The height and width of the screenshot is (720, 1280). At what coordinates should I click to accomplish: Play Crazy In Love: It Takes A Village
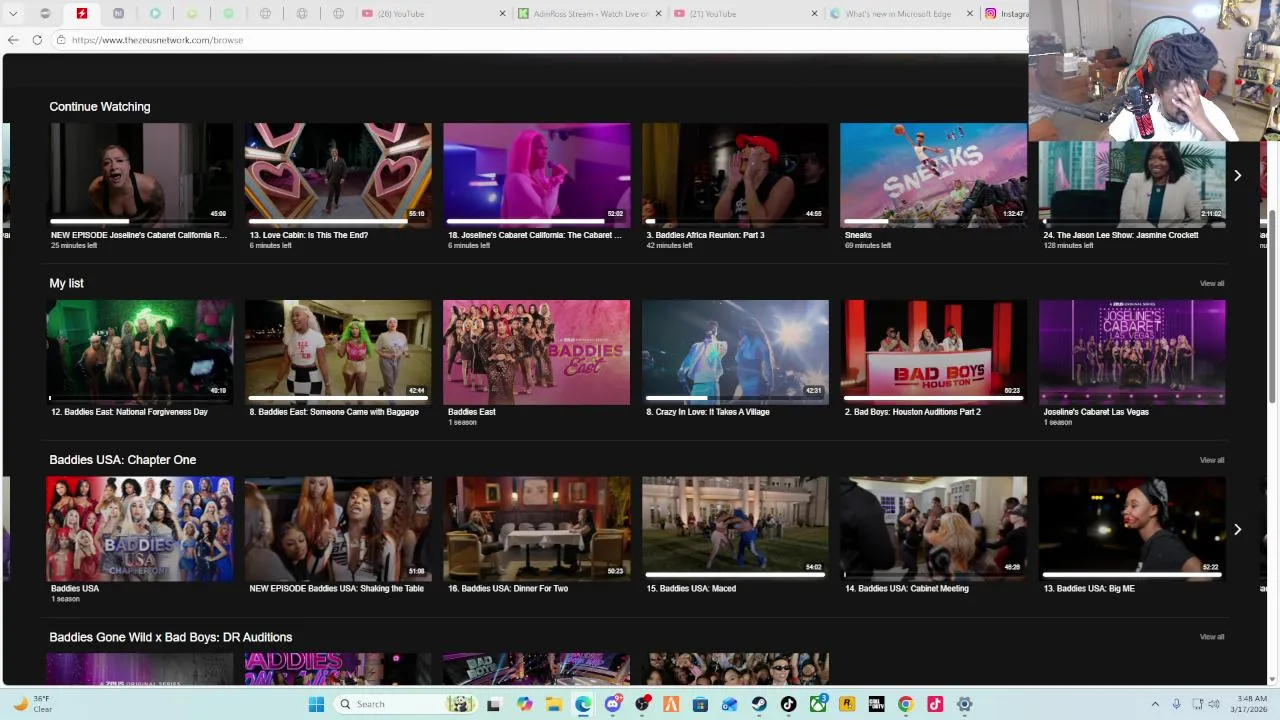point(735,352)
